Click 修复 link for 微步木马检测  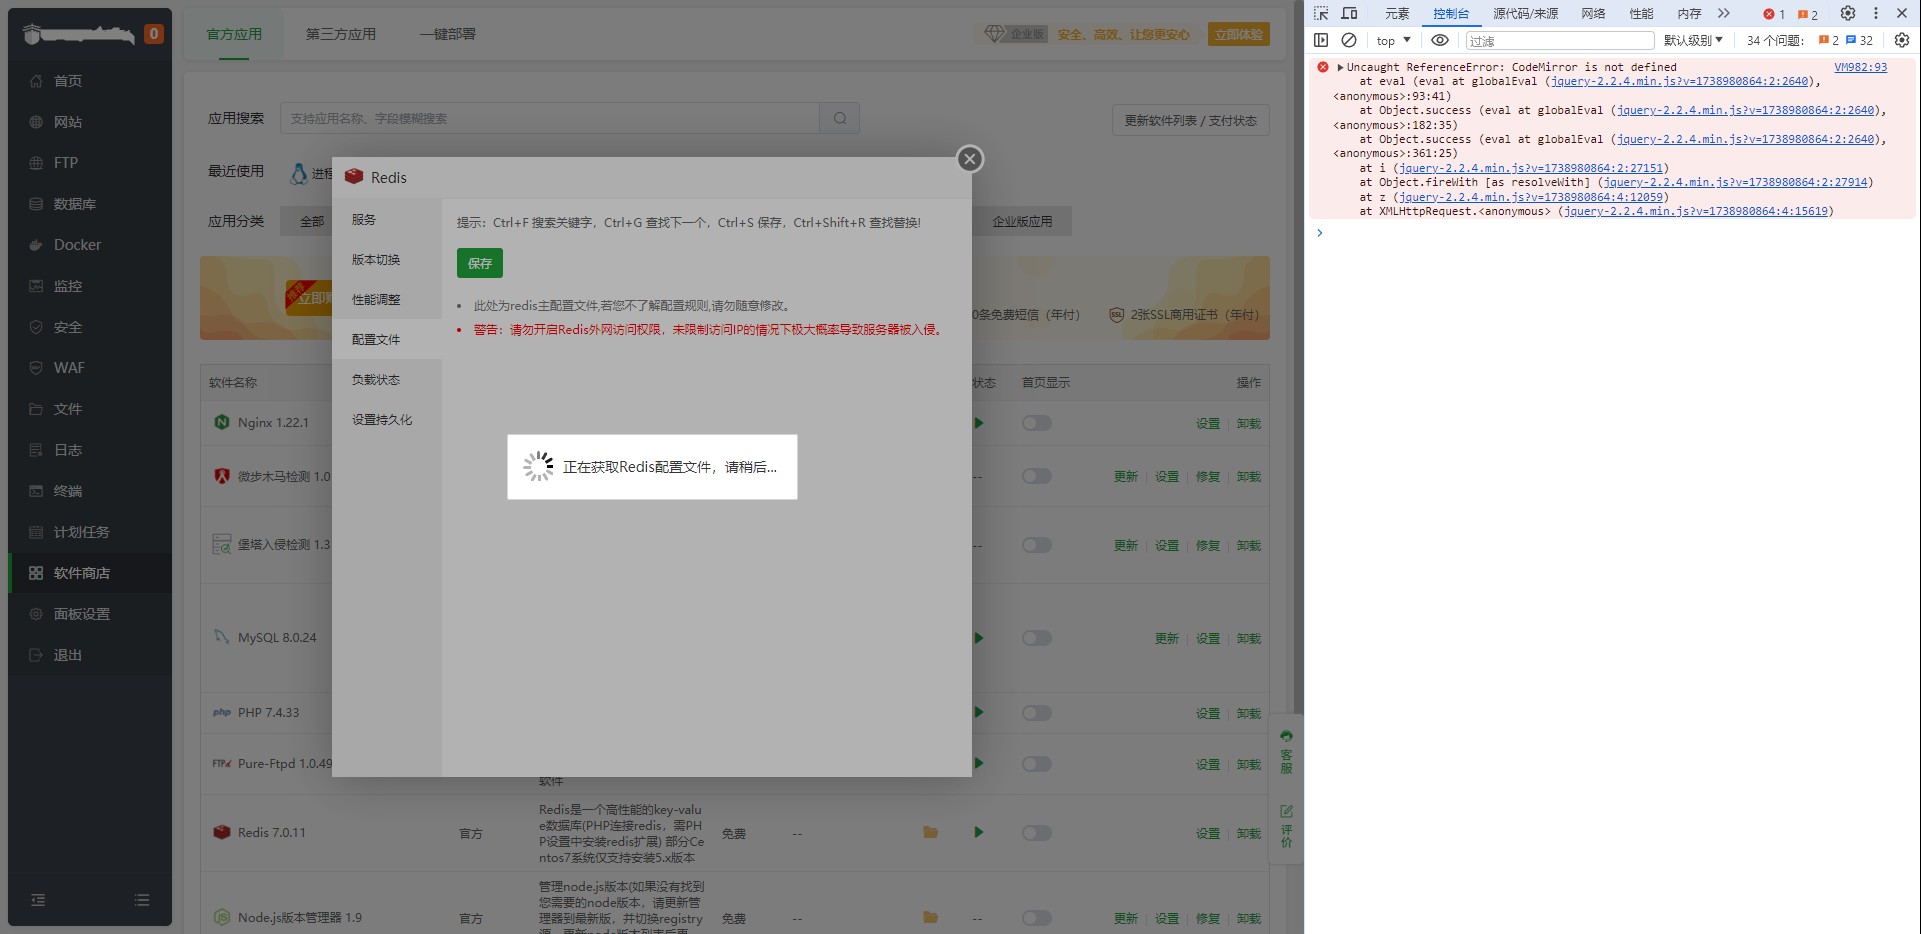pos(1208,476)
